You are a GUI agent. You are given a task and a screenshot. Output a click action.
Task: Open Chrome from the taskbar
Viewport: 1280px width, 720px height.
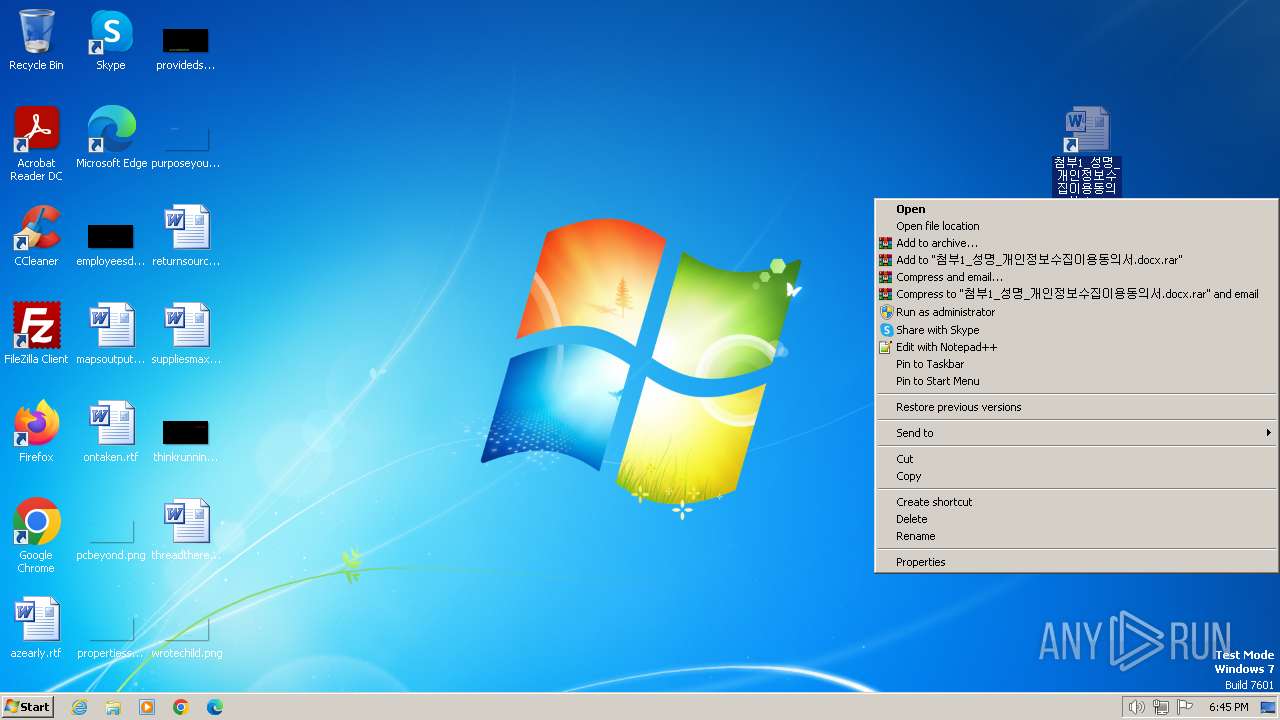(181, 707)
